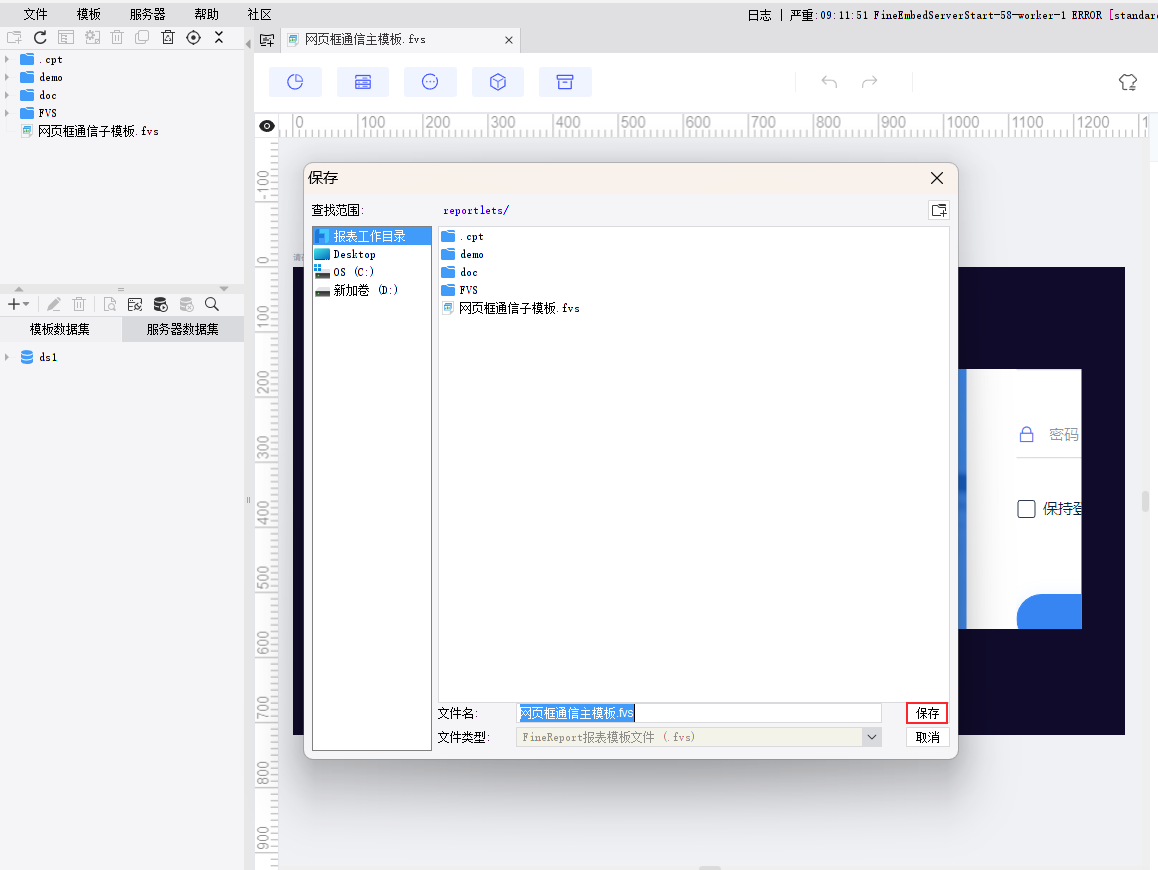Viewport: 1158px width, 870px height.
Task: Click the down arrow on panel splitter
Action: tap(224, 289)
